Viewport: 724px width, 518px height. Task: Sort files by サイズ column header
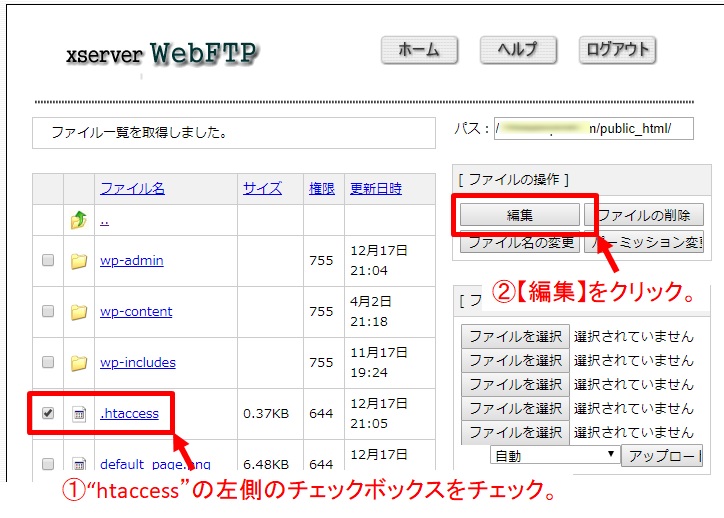click(262, 188)
